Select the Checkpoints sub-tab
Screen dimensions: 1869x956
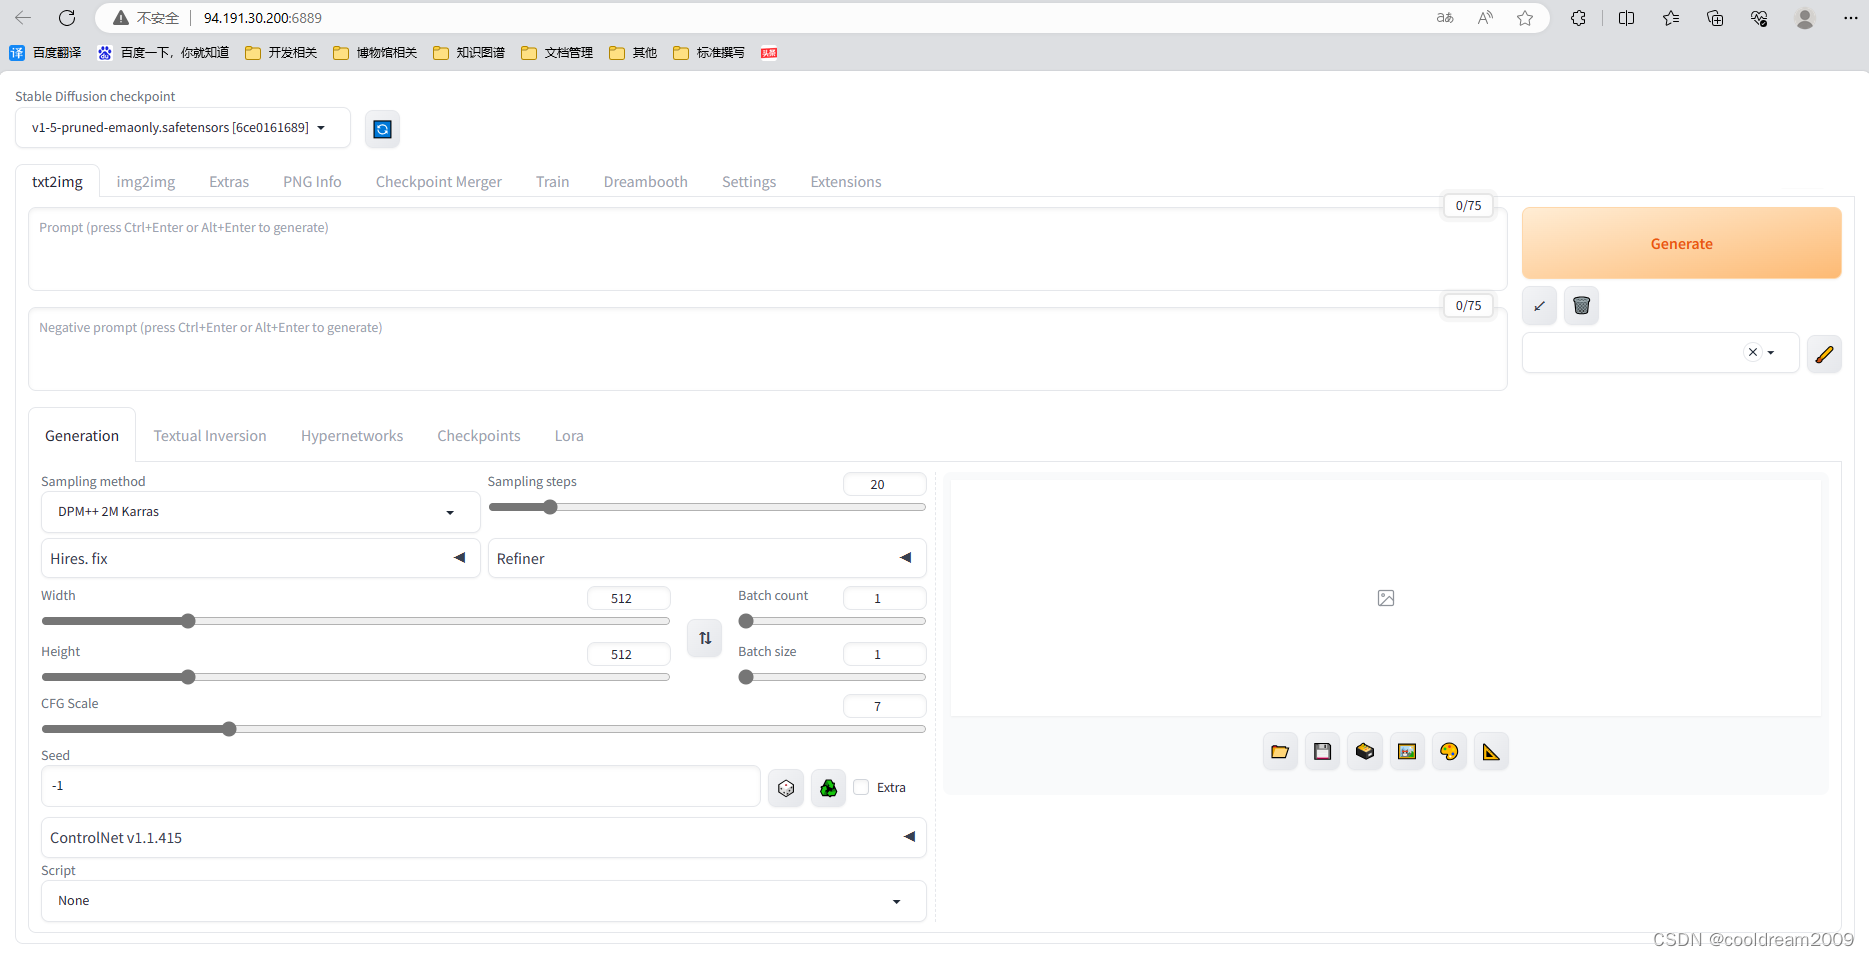tap(479, 436)
